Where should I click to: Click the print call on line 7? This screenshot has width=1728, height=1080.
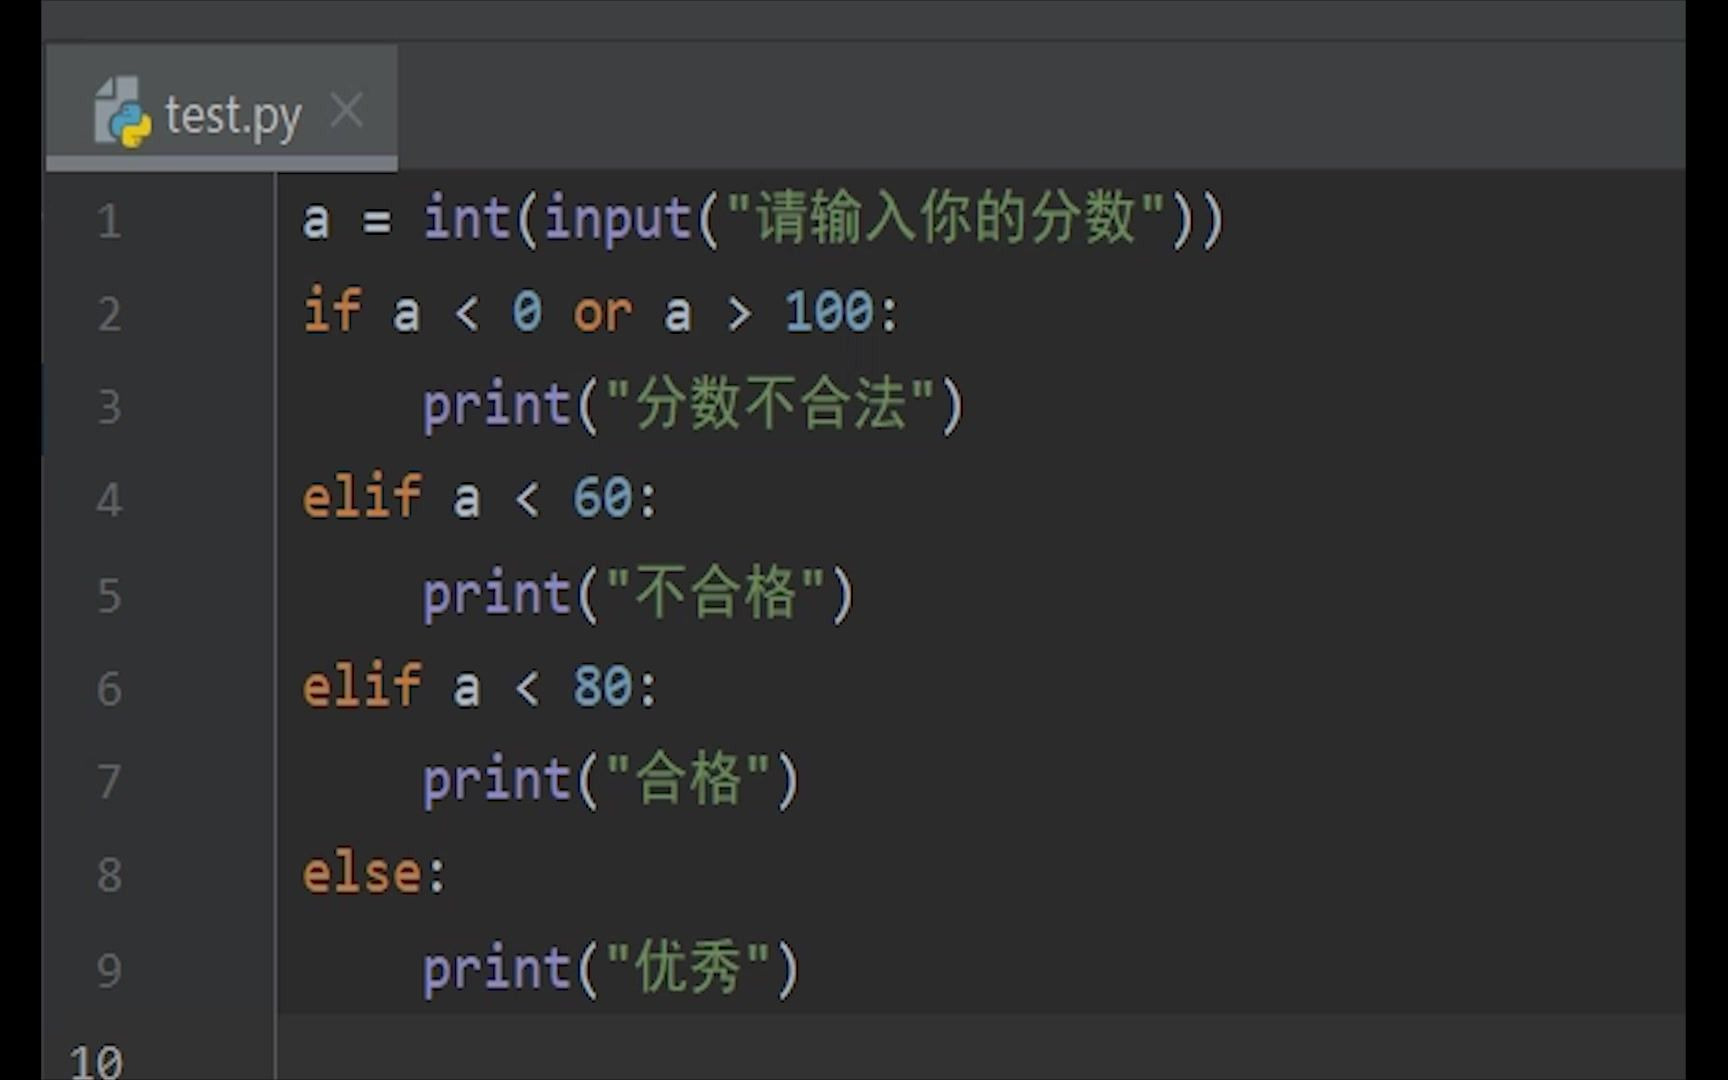click(495, 781)
